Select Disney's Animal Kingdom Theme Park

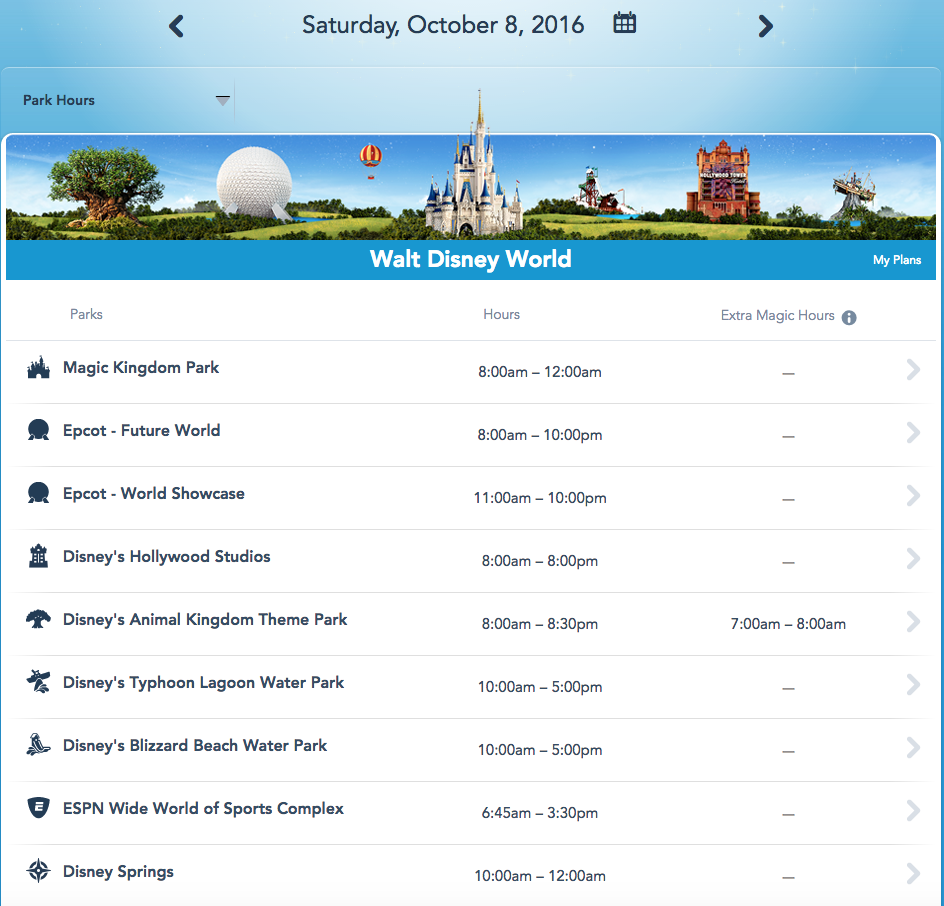(205, 620)
